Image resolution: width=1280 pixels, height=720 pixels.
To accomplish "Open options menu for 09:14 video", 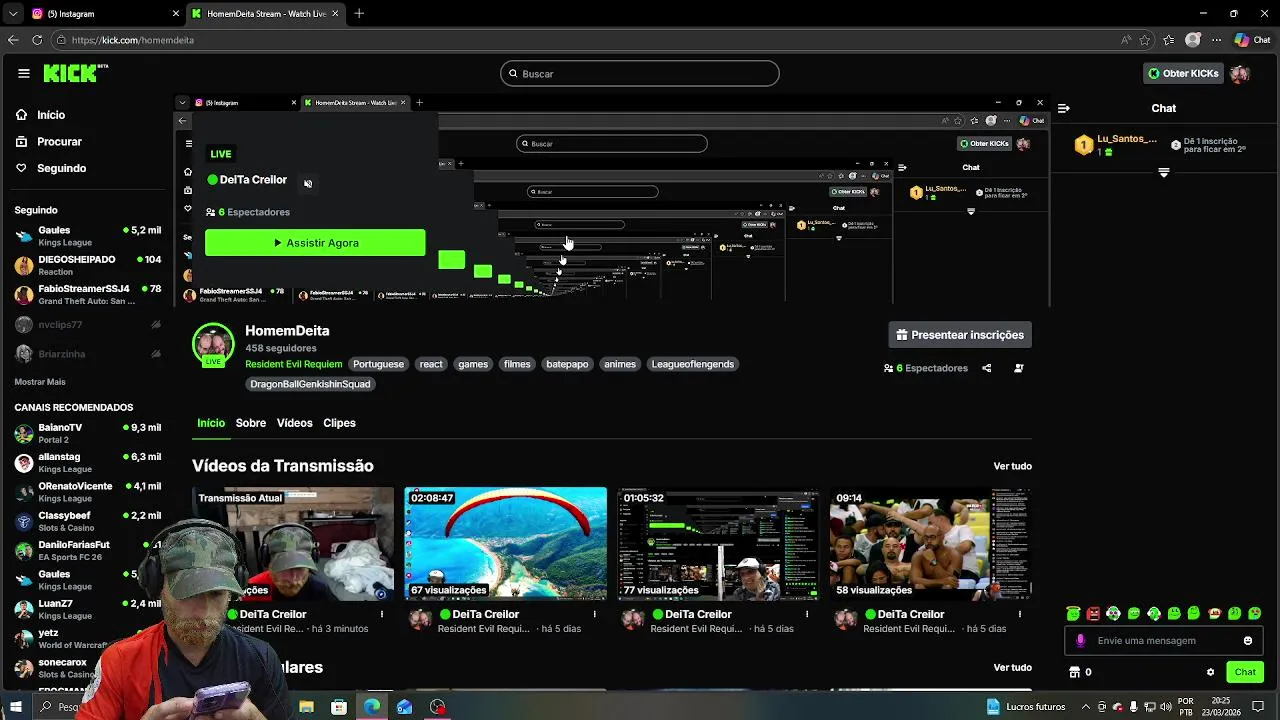I will point(1020,614).
